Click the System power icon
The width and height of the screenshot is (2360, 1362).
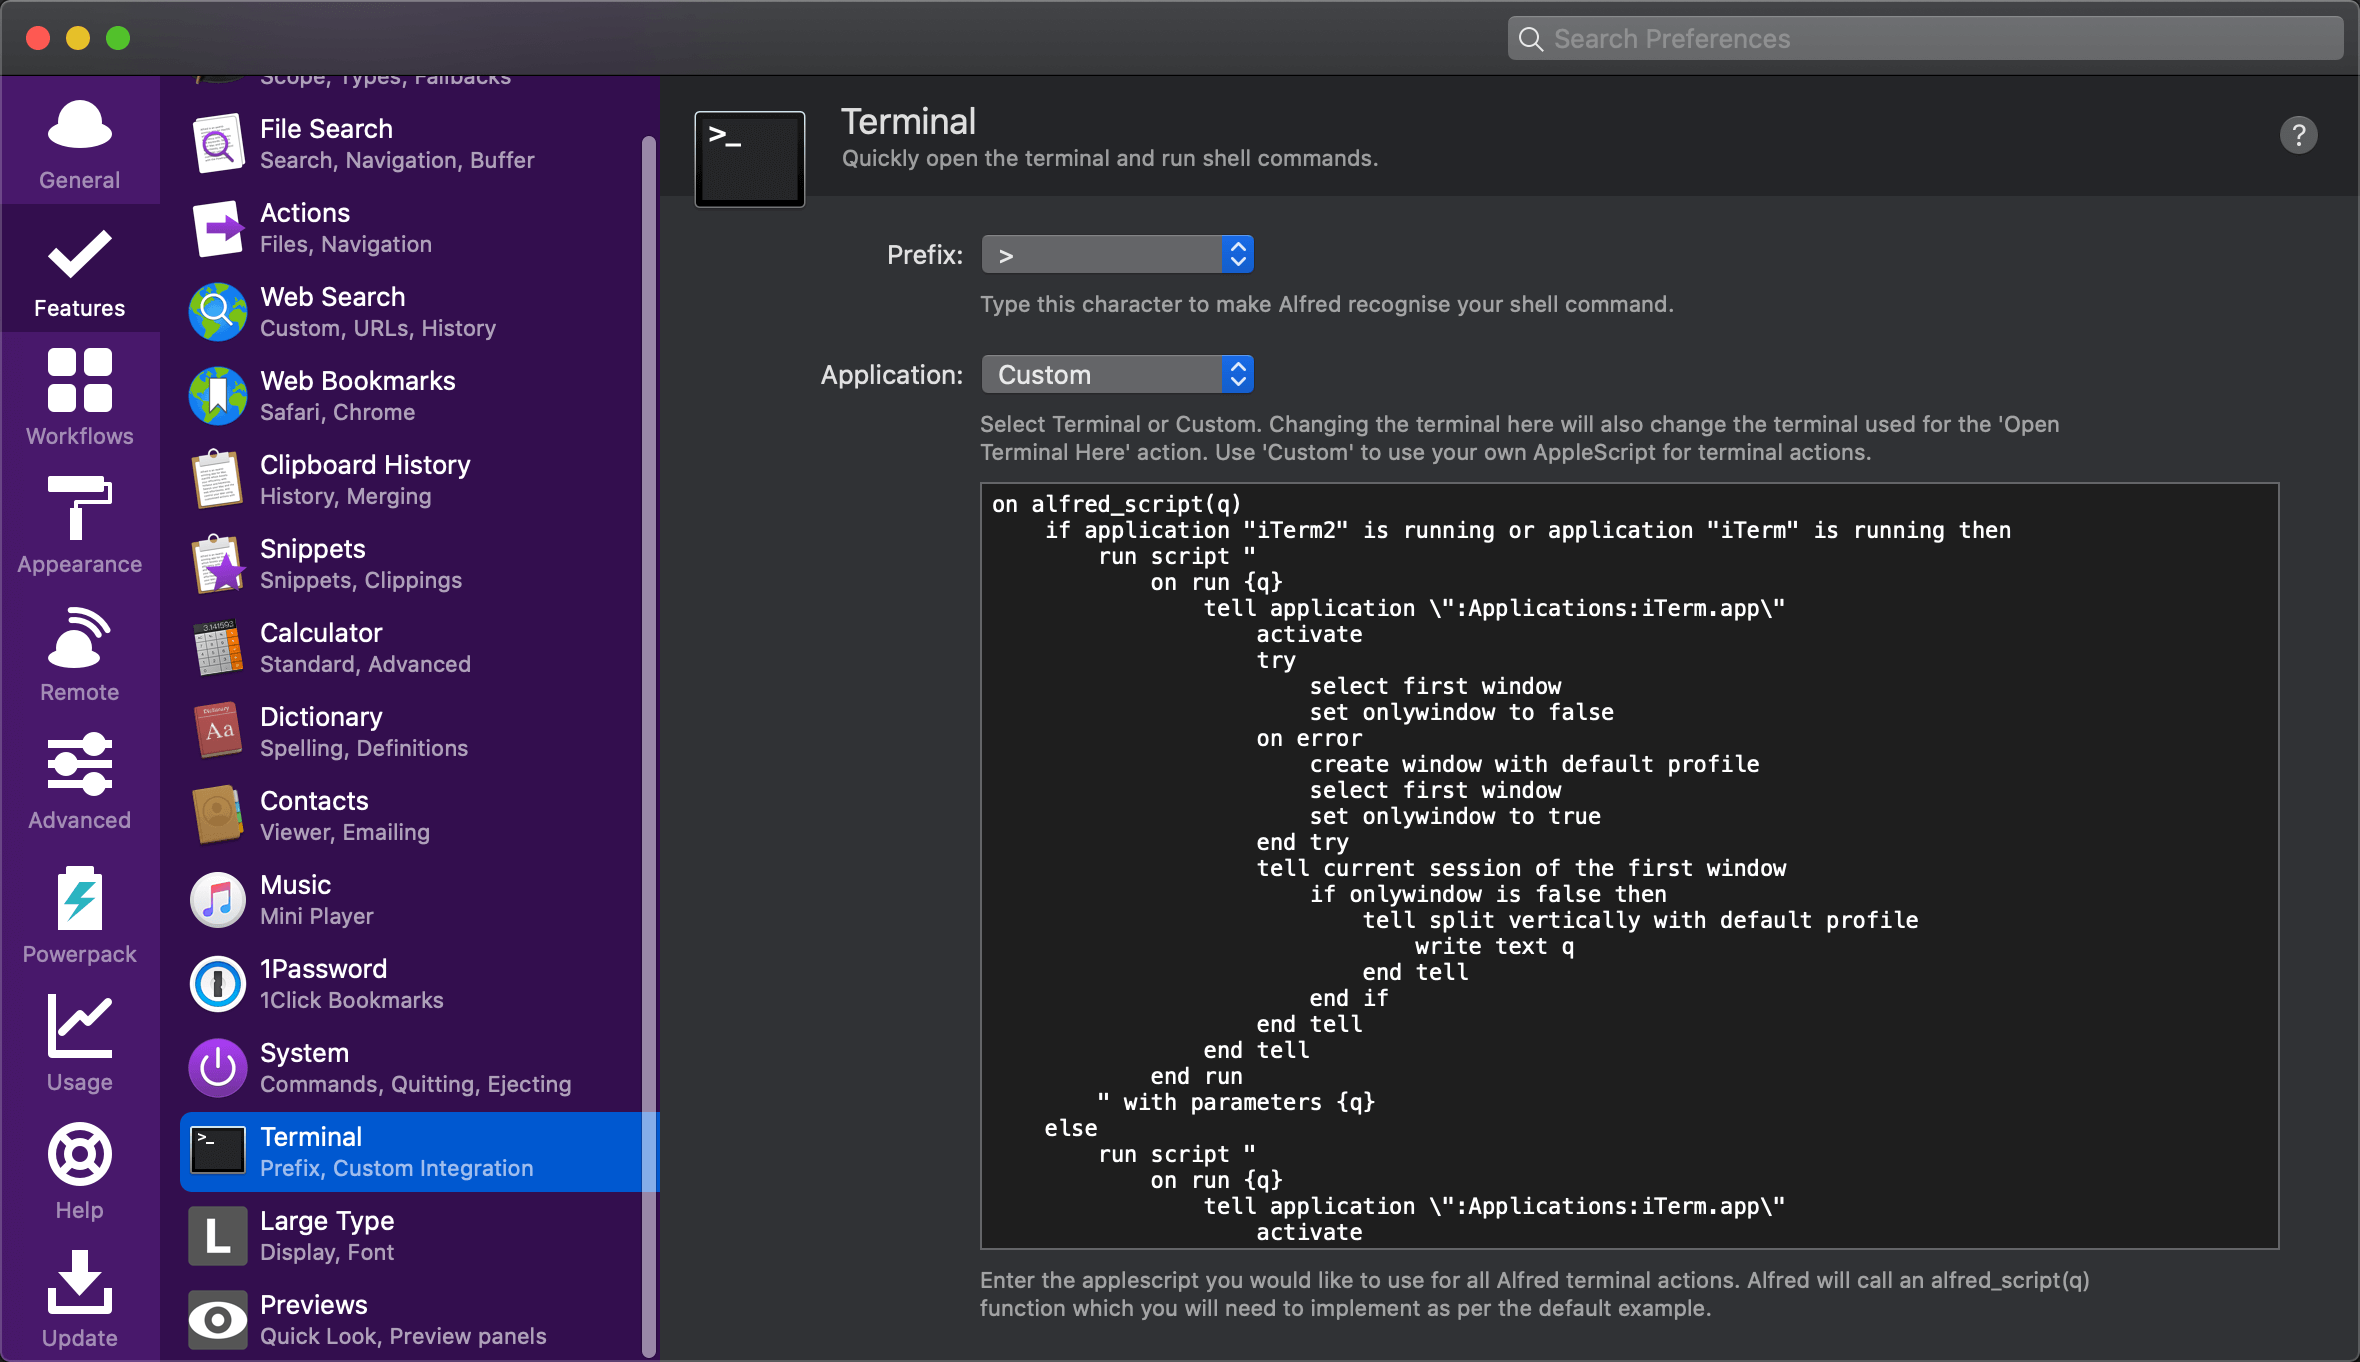(x=218, y=1068)
